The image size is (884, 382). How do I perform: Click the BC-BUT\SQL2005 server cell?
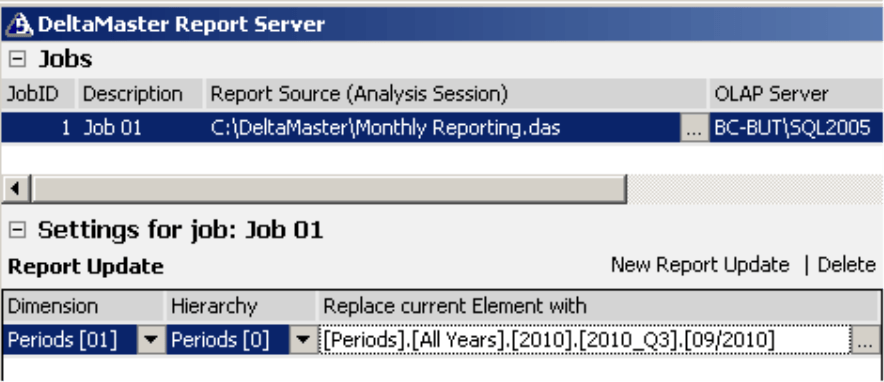coord(796,128)
